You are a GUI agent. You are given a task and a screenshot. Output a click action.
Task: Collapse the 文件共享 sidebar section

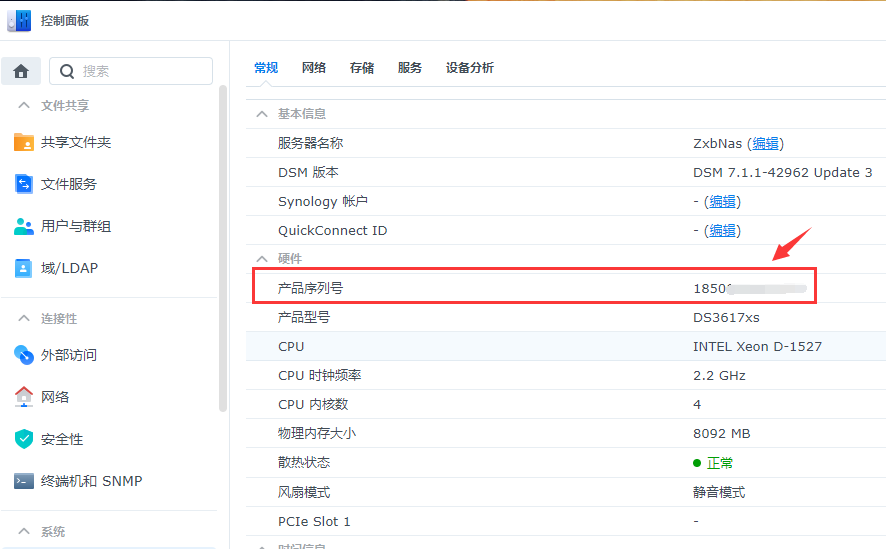pos(24,105)
